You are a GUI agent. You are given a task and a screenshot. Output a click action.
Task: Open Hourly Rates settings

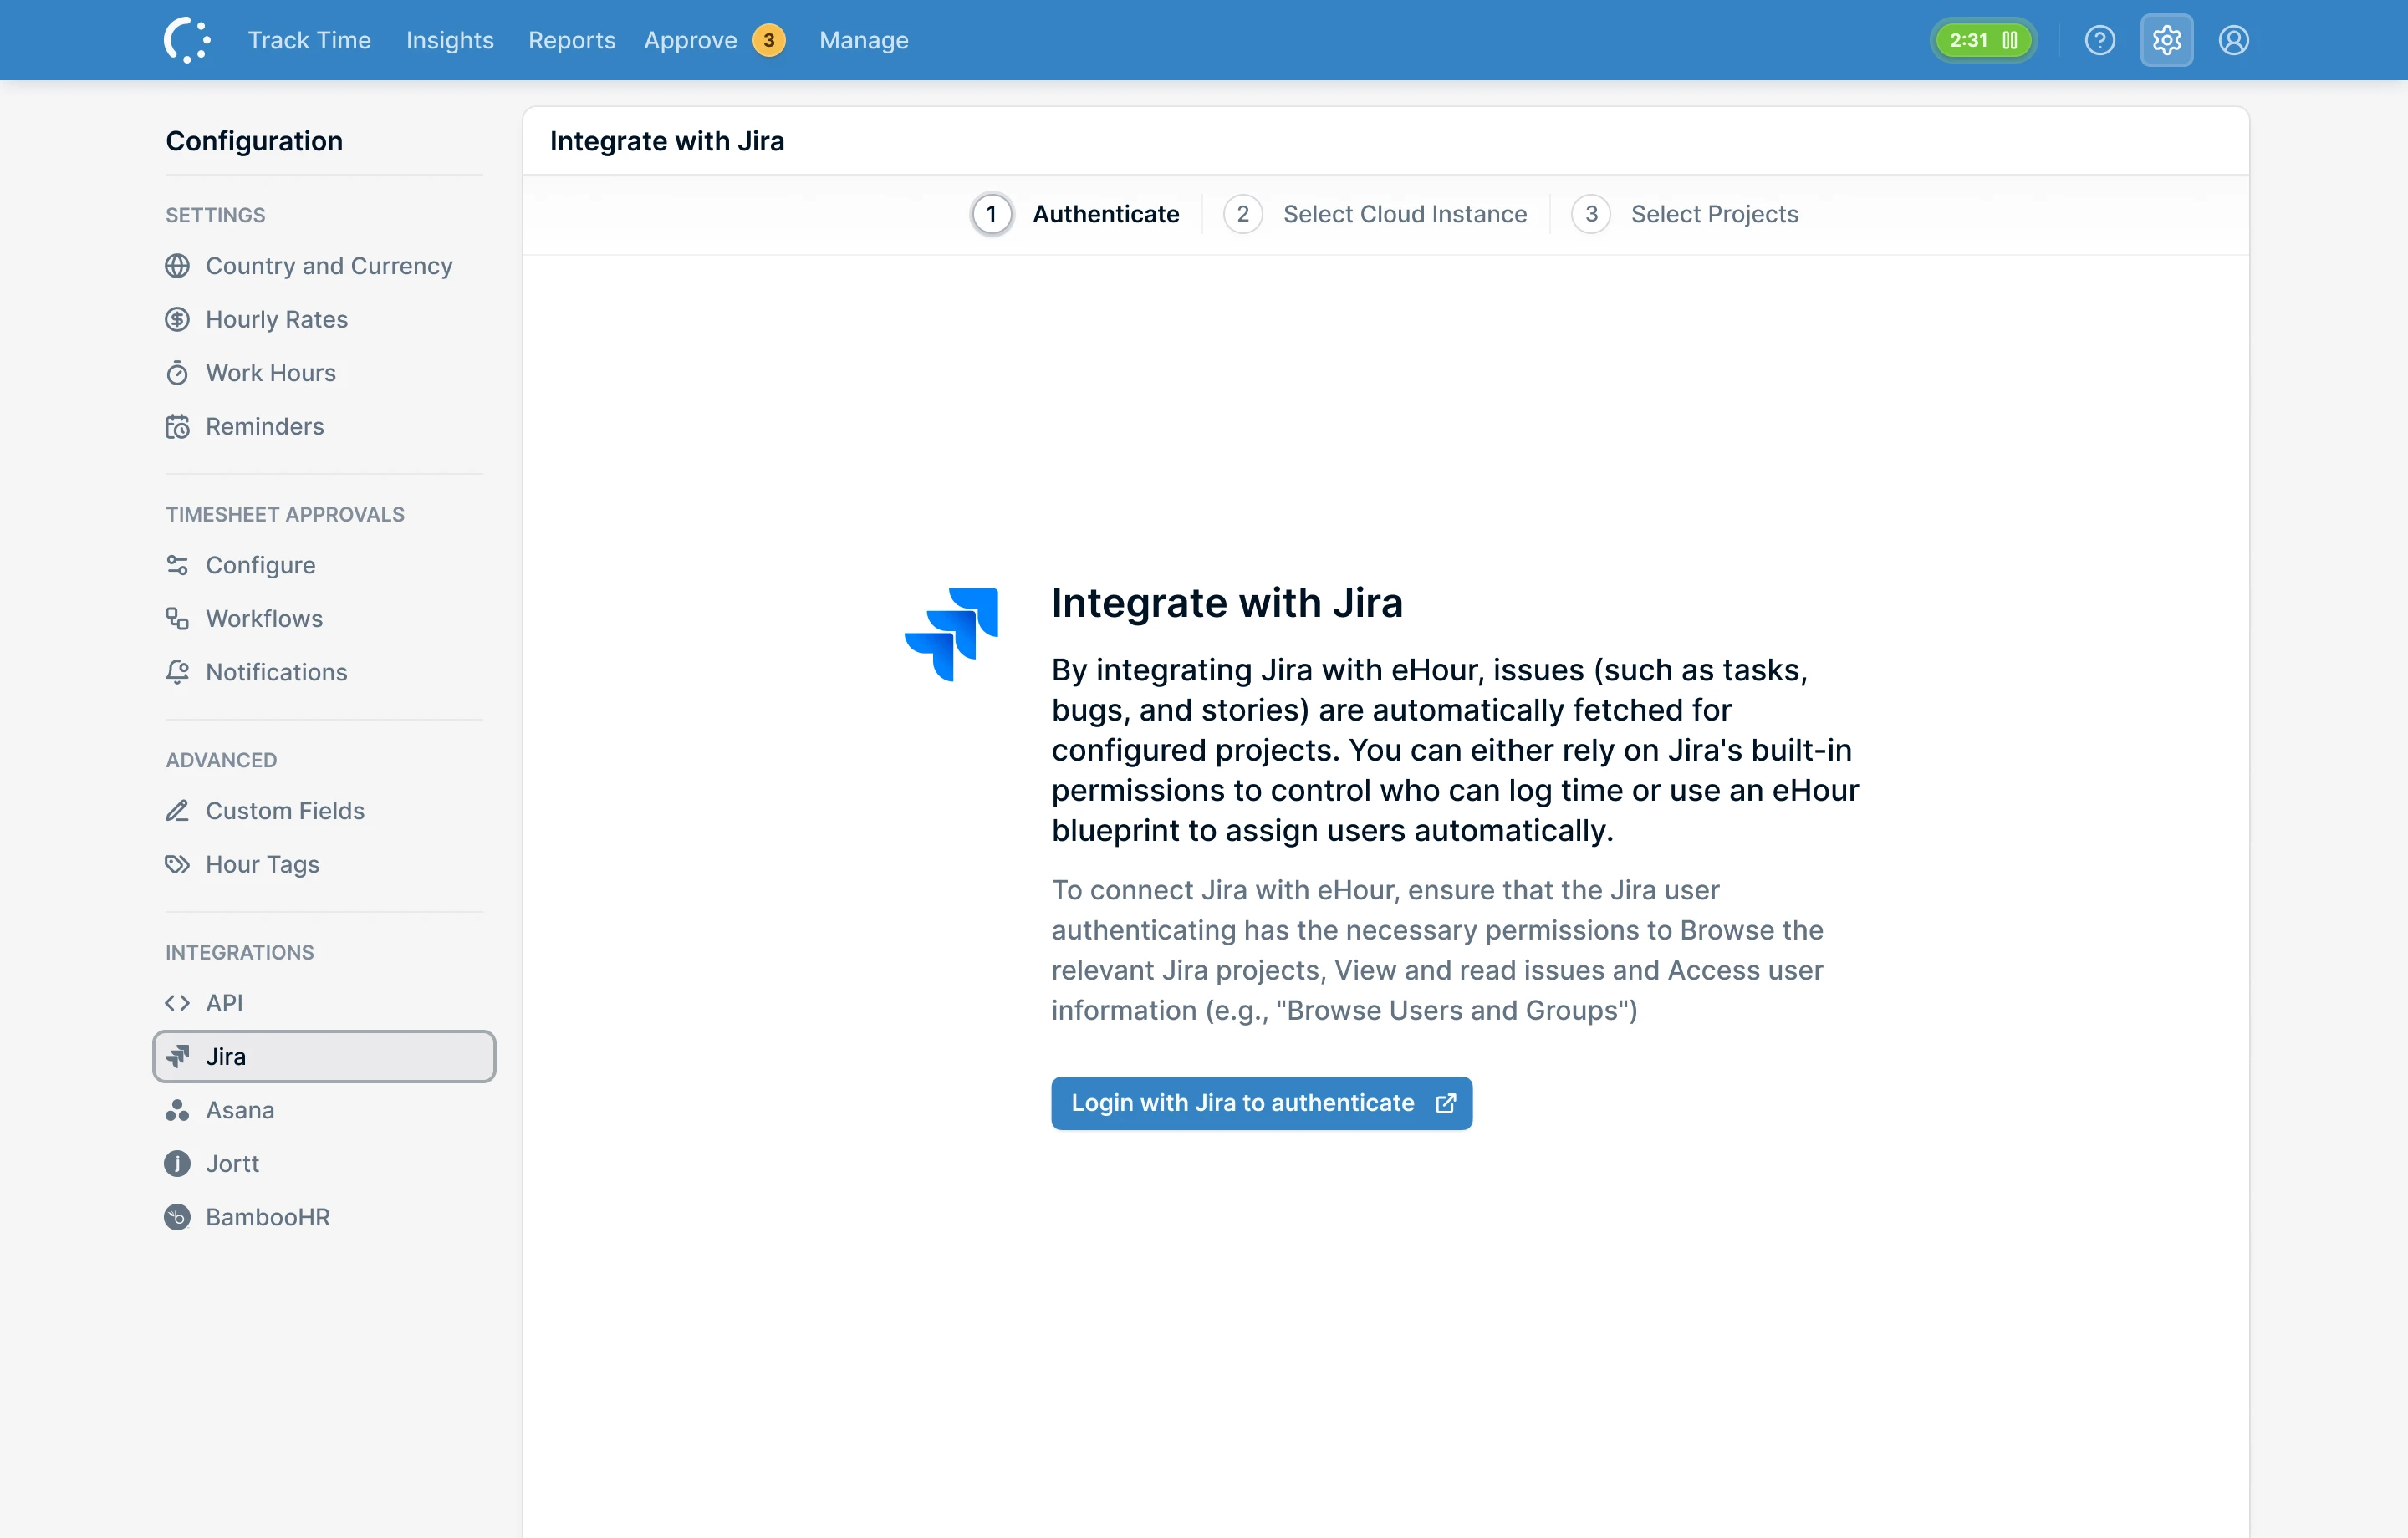coord(324,319)
